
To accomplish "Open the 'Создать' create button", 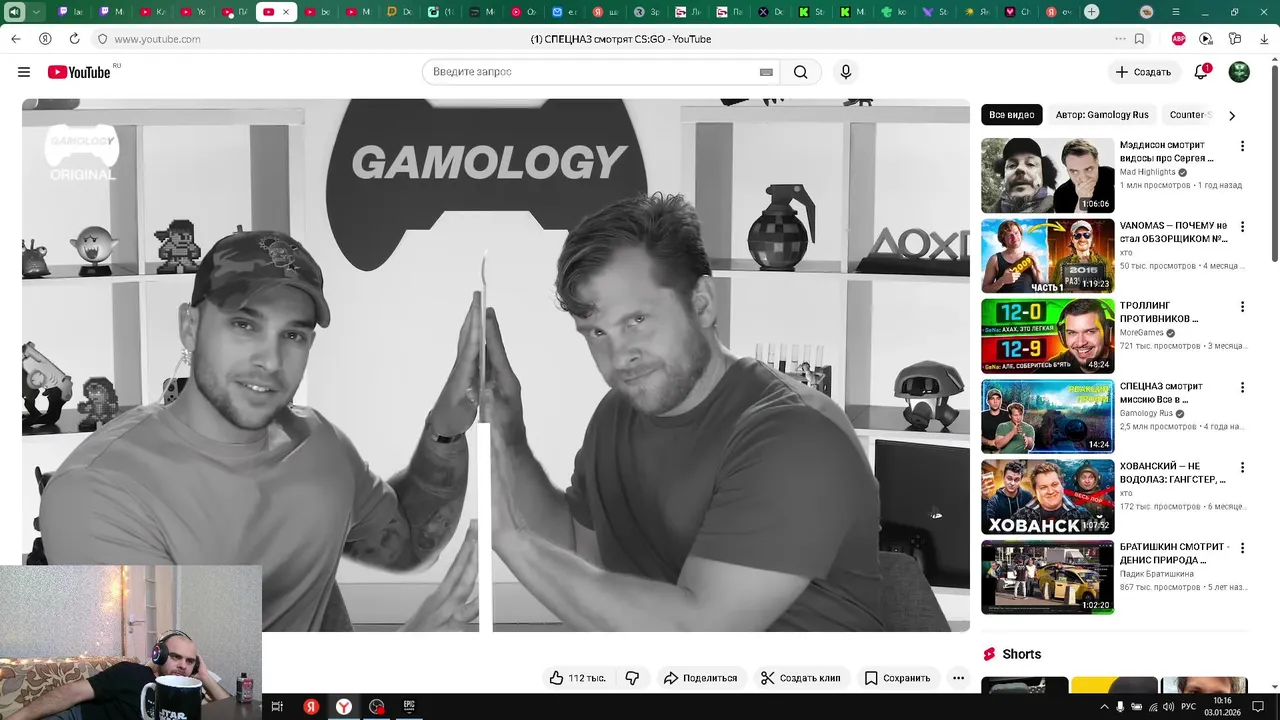I will click(1143, 72).
